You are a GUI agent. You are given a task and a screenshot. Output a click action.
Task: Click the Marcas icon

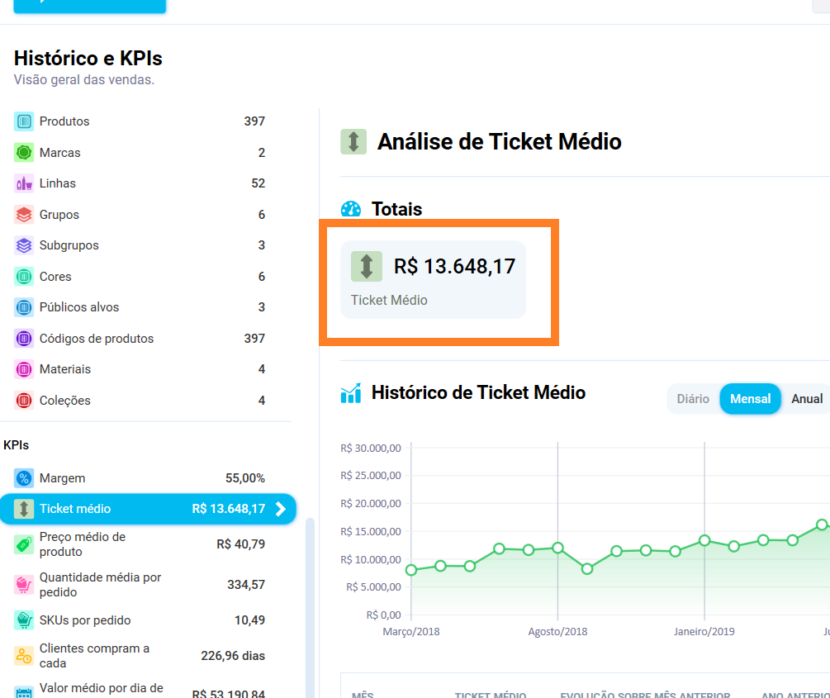click(22, 152)
